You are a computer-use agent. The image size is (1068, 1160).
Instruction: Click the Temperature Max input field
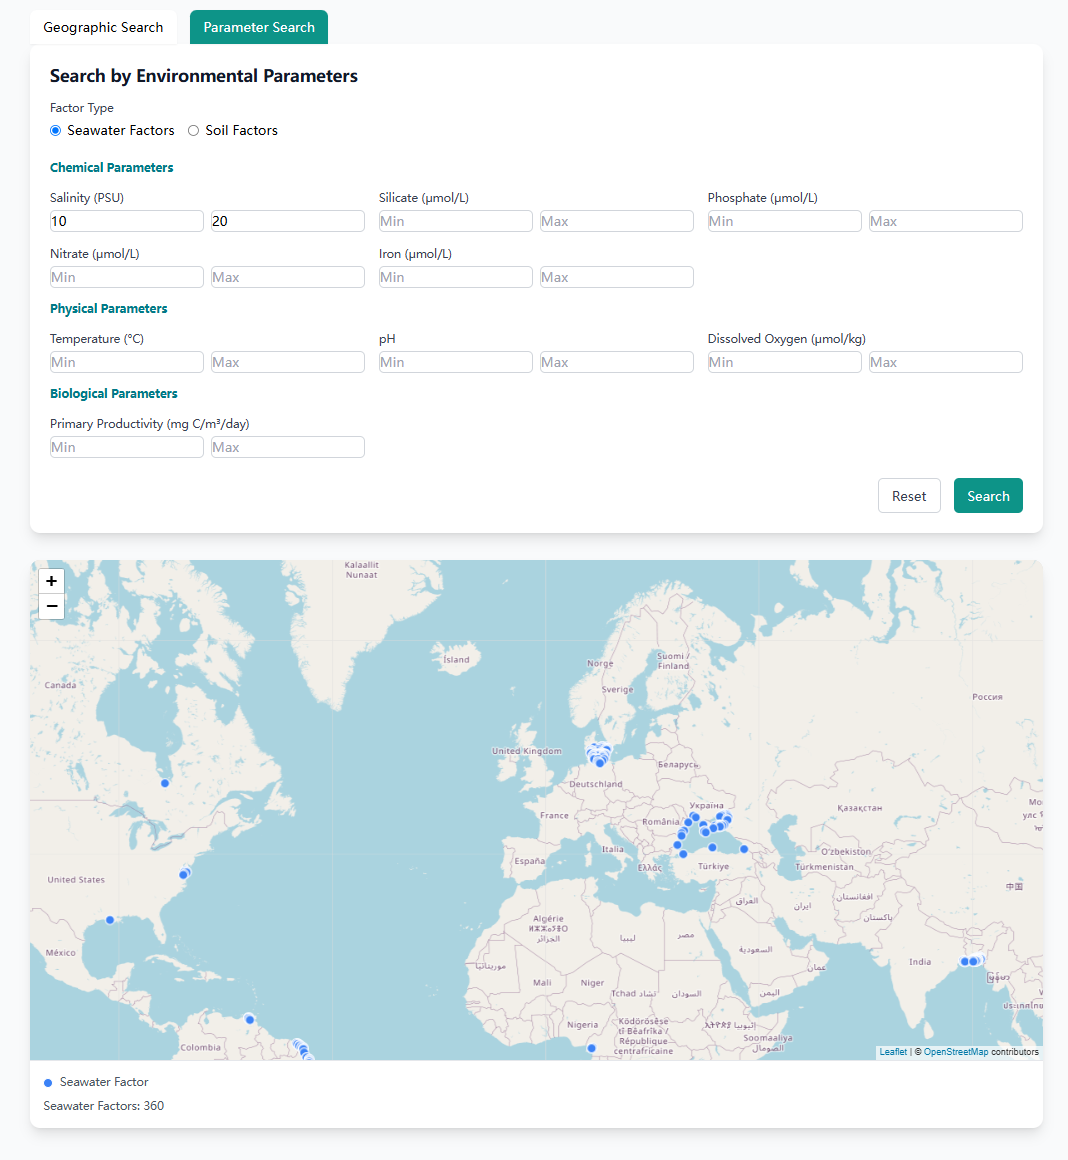pos(288,362)
